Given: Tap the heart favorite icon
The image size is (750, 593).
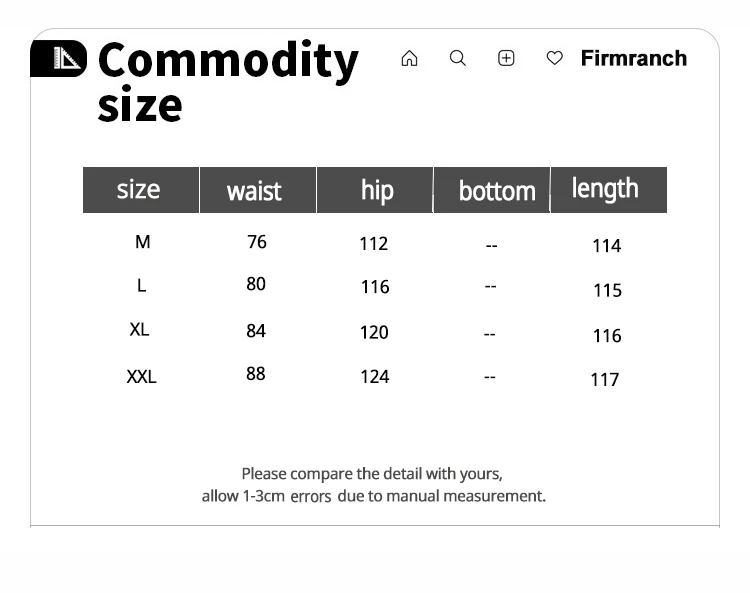Looking at the screenshot, I should tap(555, 59).
